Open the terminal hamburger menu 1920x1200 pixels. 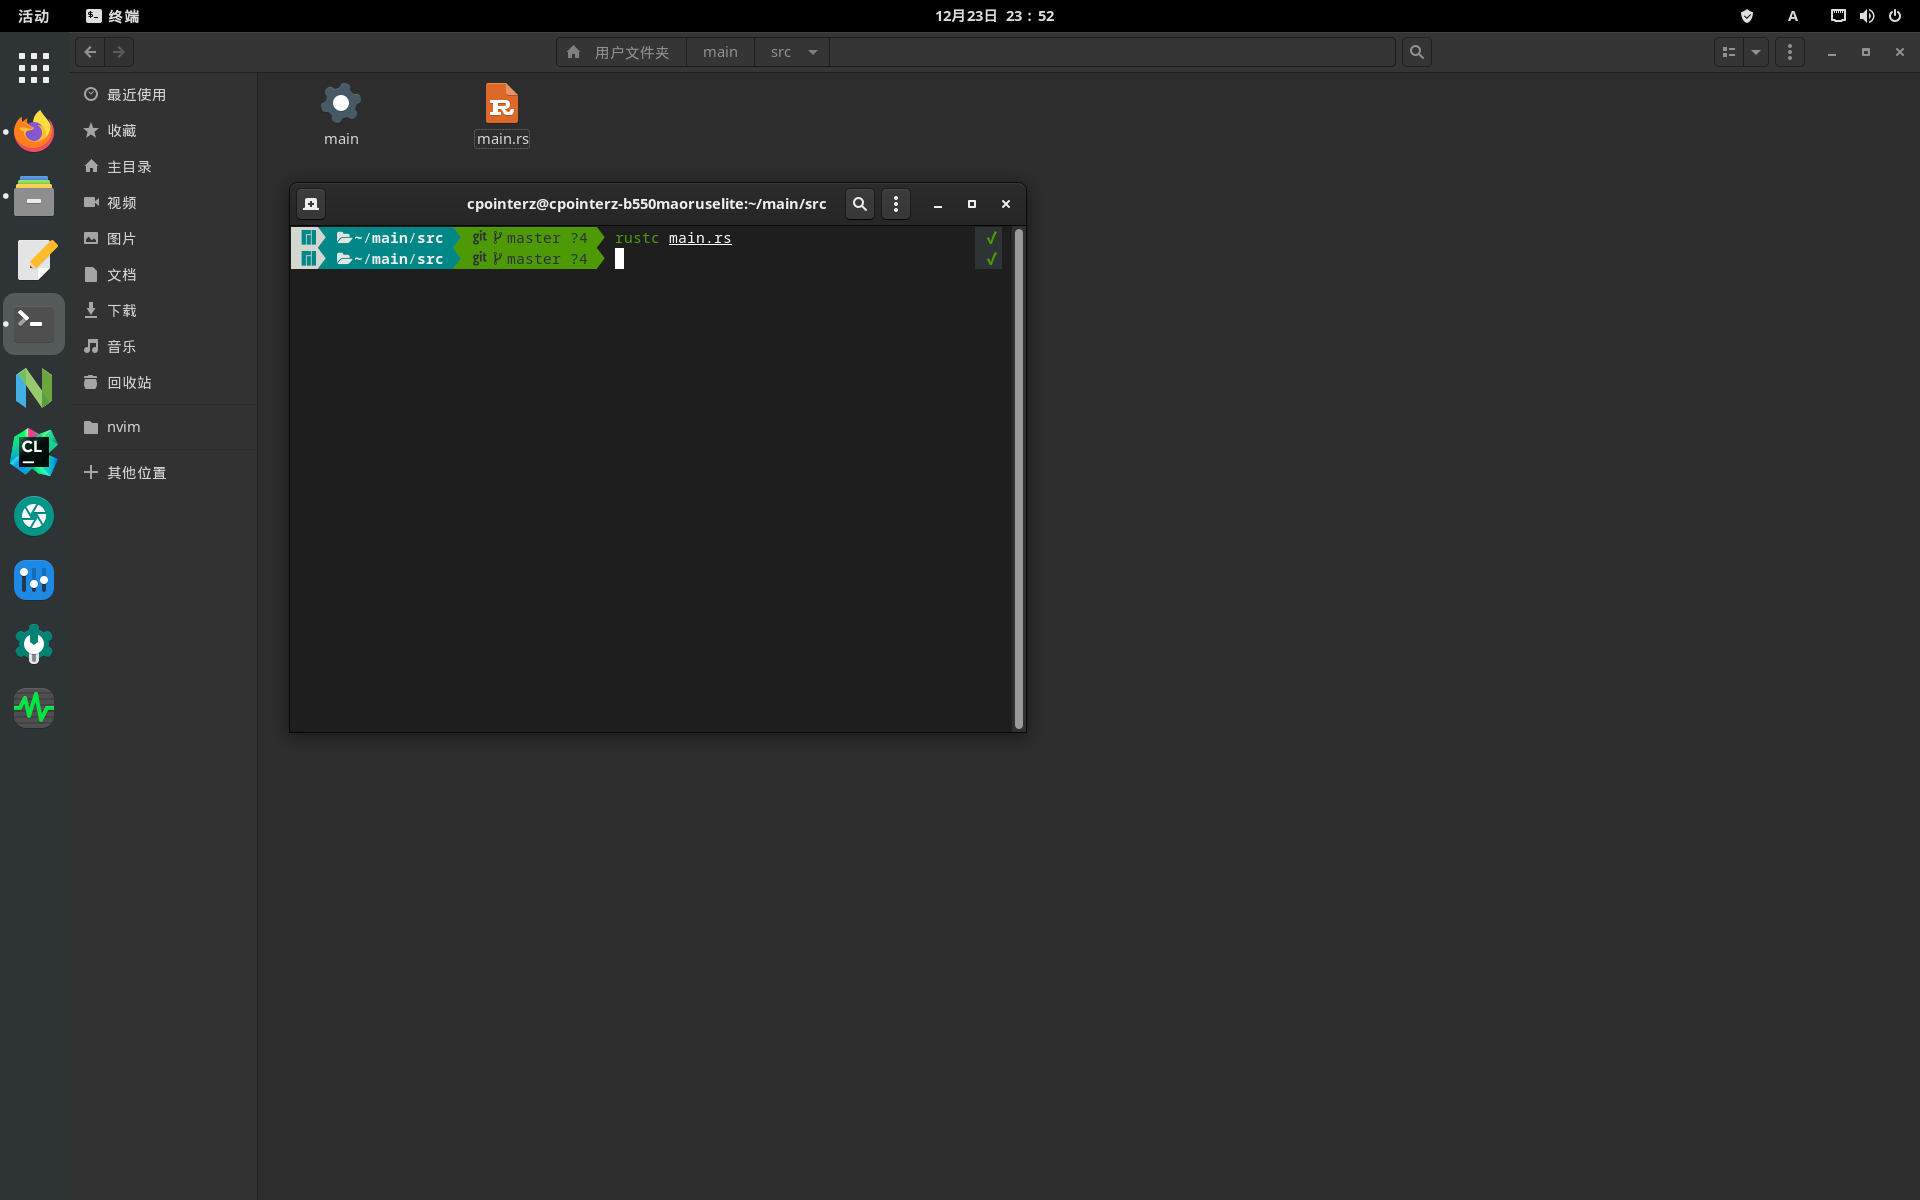(x=896, y=204)
